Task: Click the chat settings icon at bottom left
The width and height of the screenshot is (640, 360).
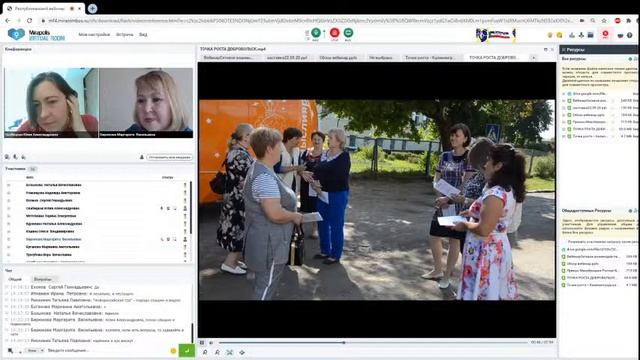Action: coord(11,351)
